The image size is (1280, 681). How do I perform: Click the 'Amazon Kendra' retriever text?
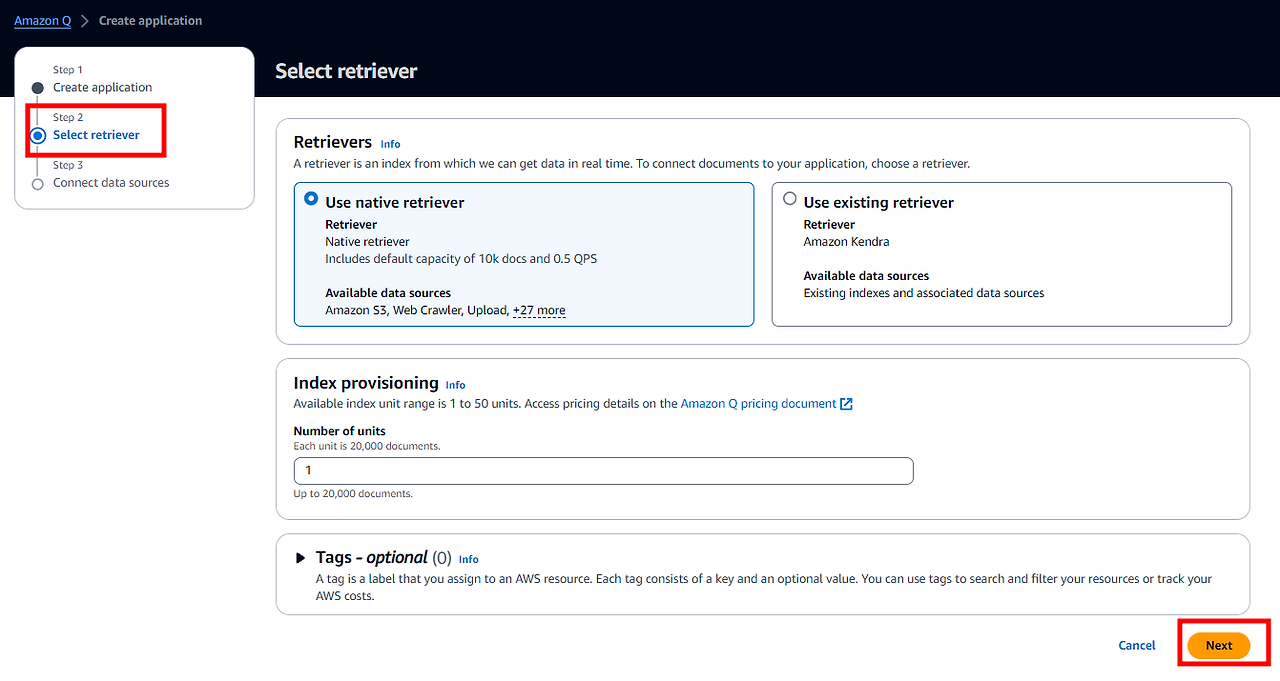click(x=846, y=242)
